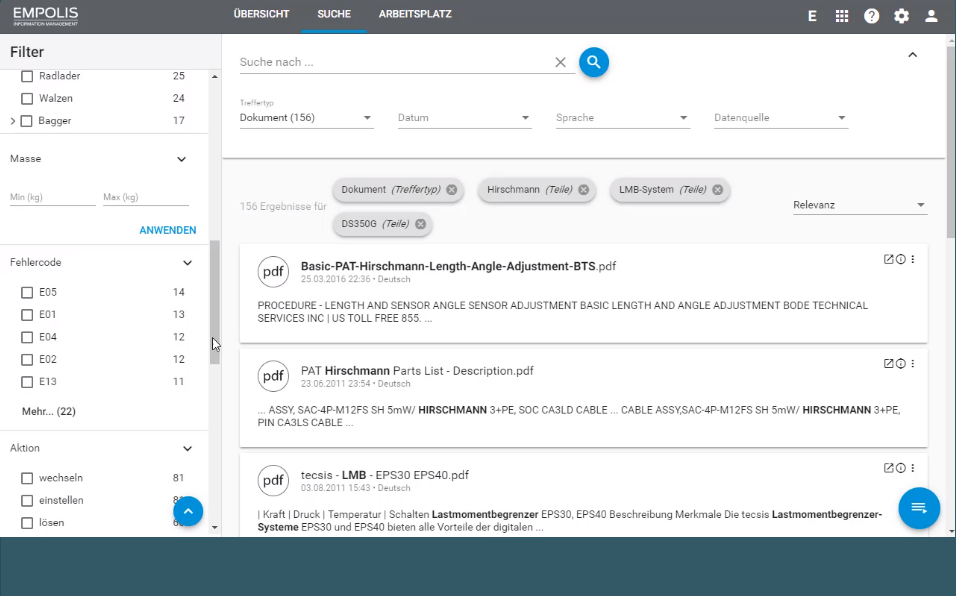Click the blue notes floating action button
The width and height of the screenshot is (956, 596).
click(x=919, y=508)
